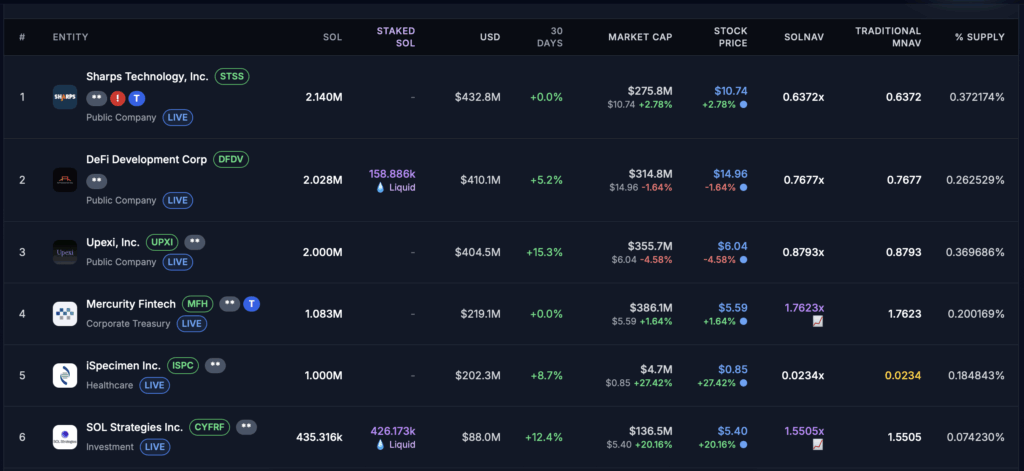Click the ENTITY column header
Image resolution: width=1024 pixels, height=471 pixels.
(x=71, y=37)
